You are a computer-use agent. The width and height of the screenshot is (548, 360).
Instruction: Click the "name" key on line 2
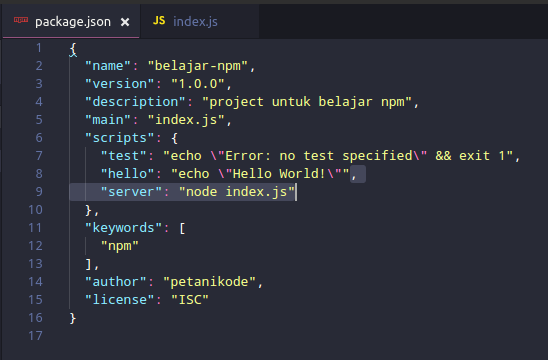[108, 66]
